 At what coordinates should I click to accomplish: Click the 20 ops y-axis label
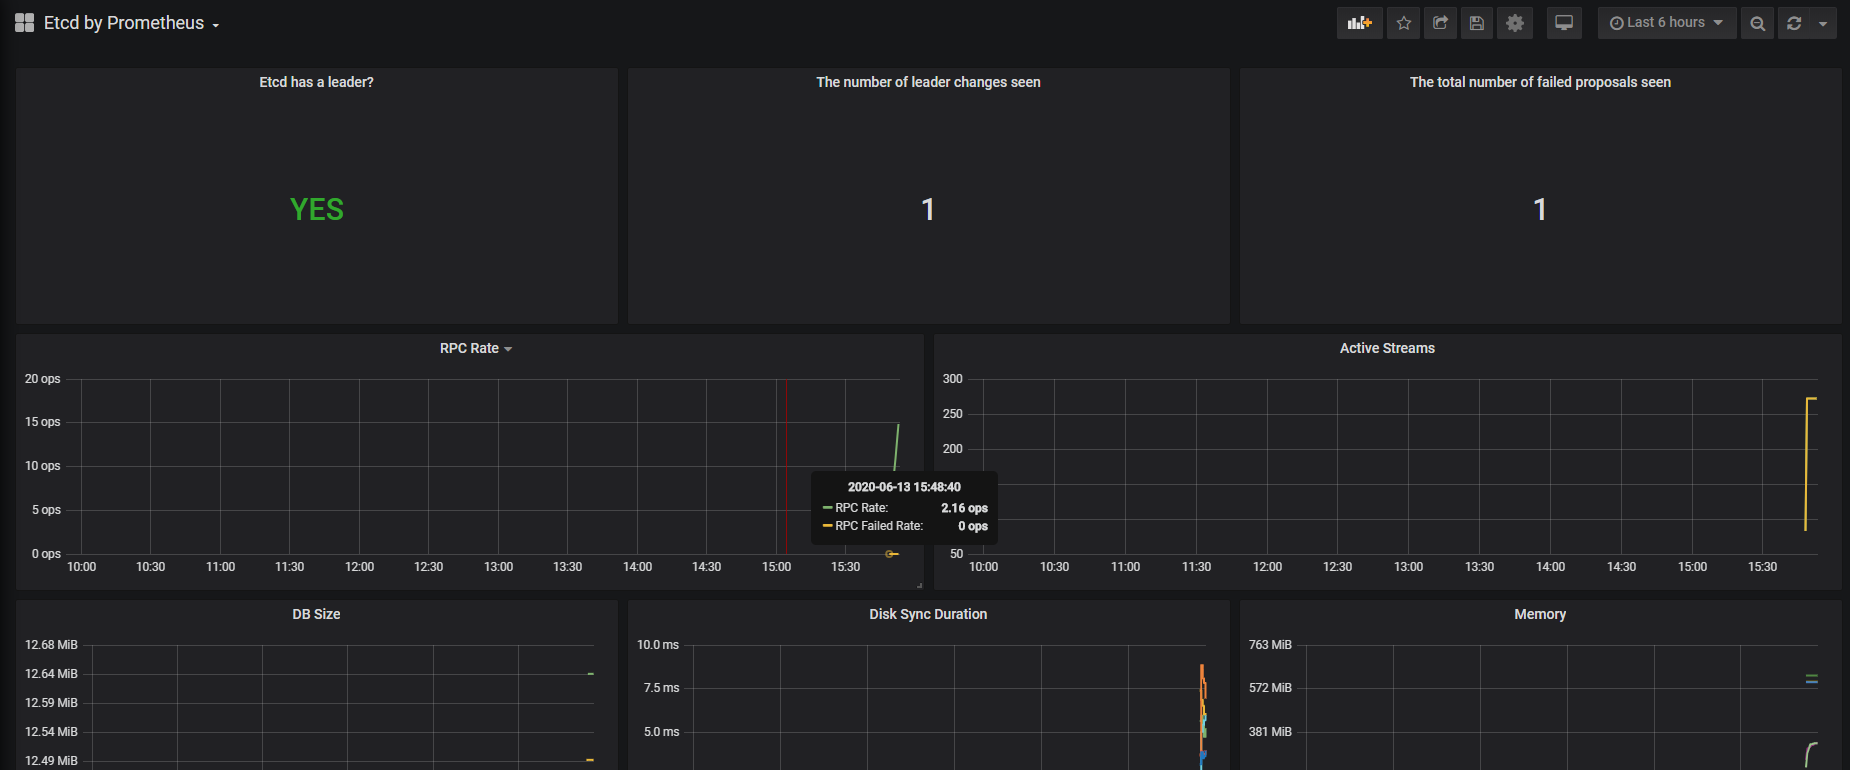point(43,379)
